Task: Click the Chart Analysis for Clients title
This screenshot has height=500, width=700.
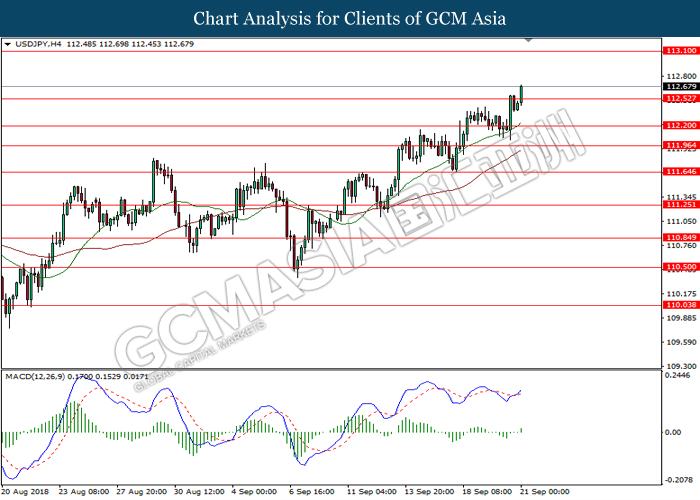Action: coord(350,19)
